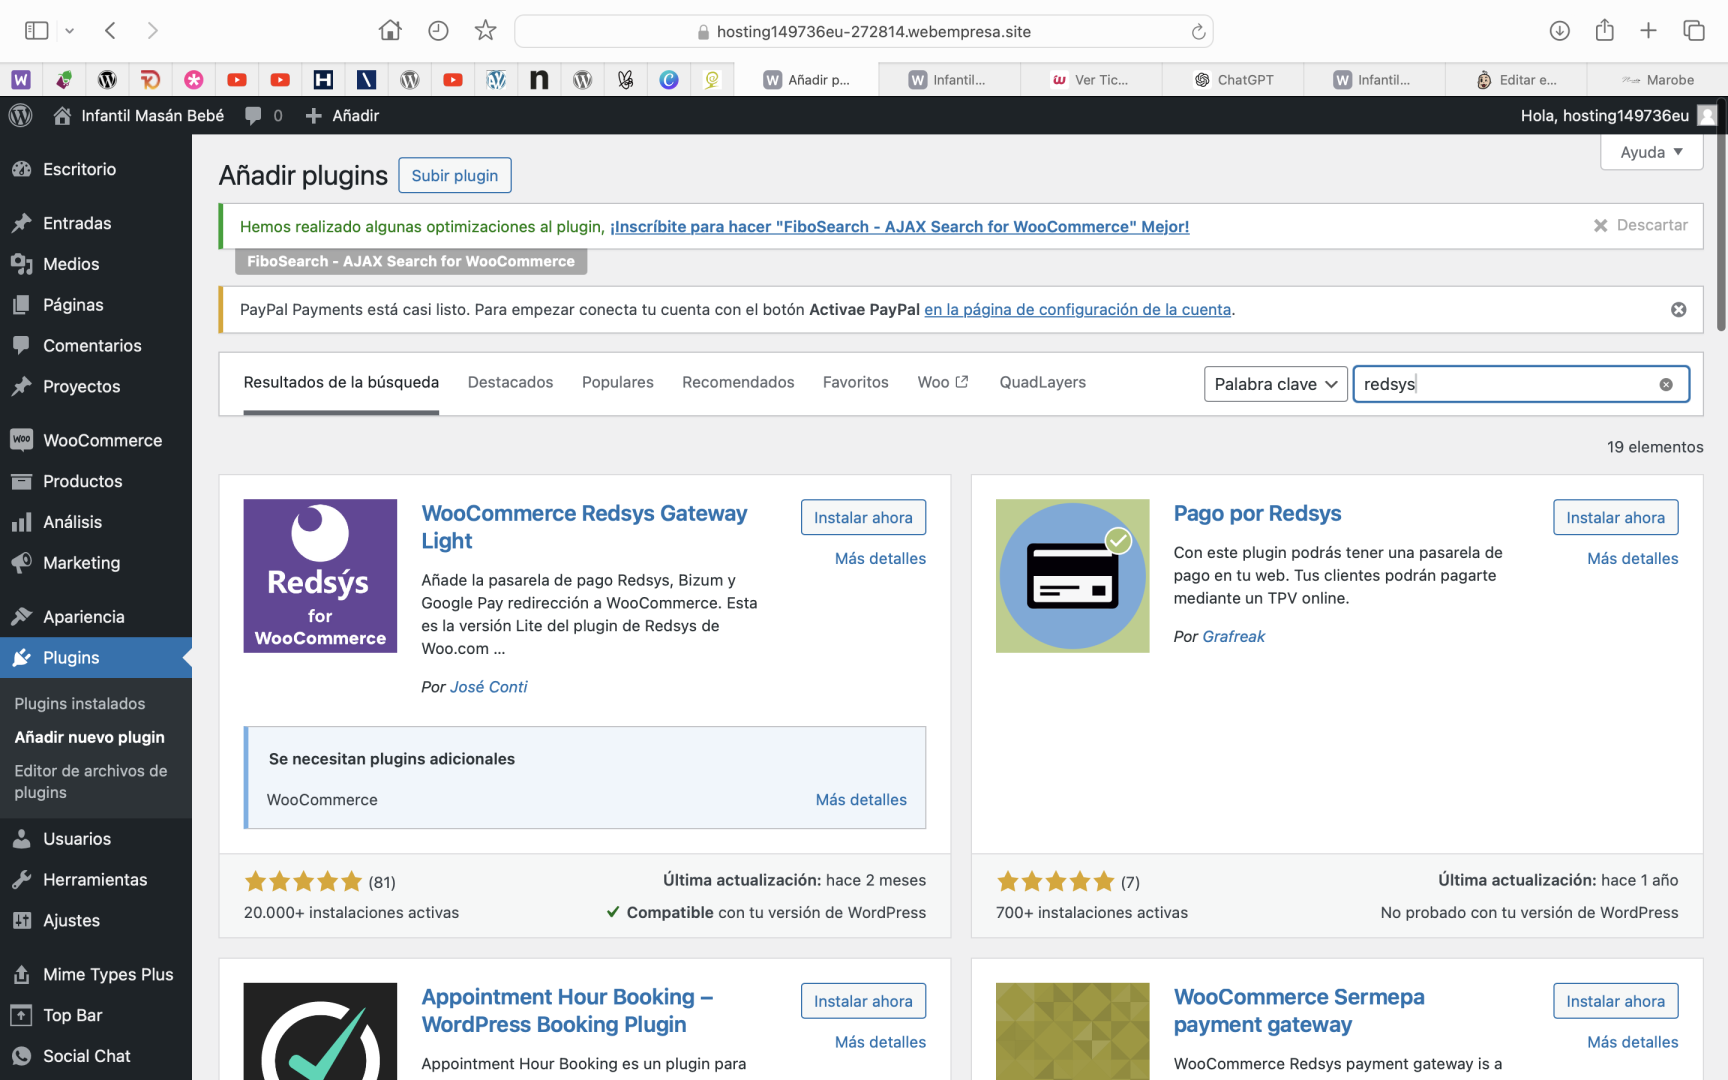1728x1080 pixels.
Task: Open the yellow swirl pinned tab
Action: point(712,80)
